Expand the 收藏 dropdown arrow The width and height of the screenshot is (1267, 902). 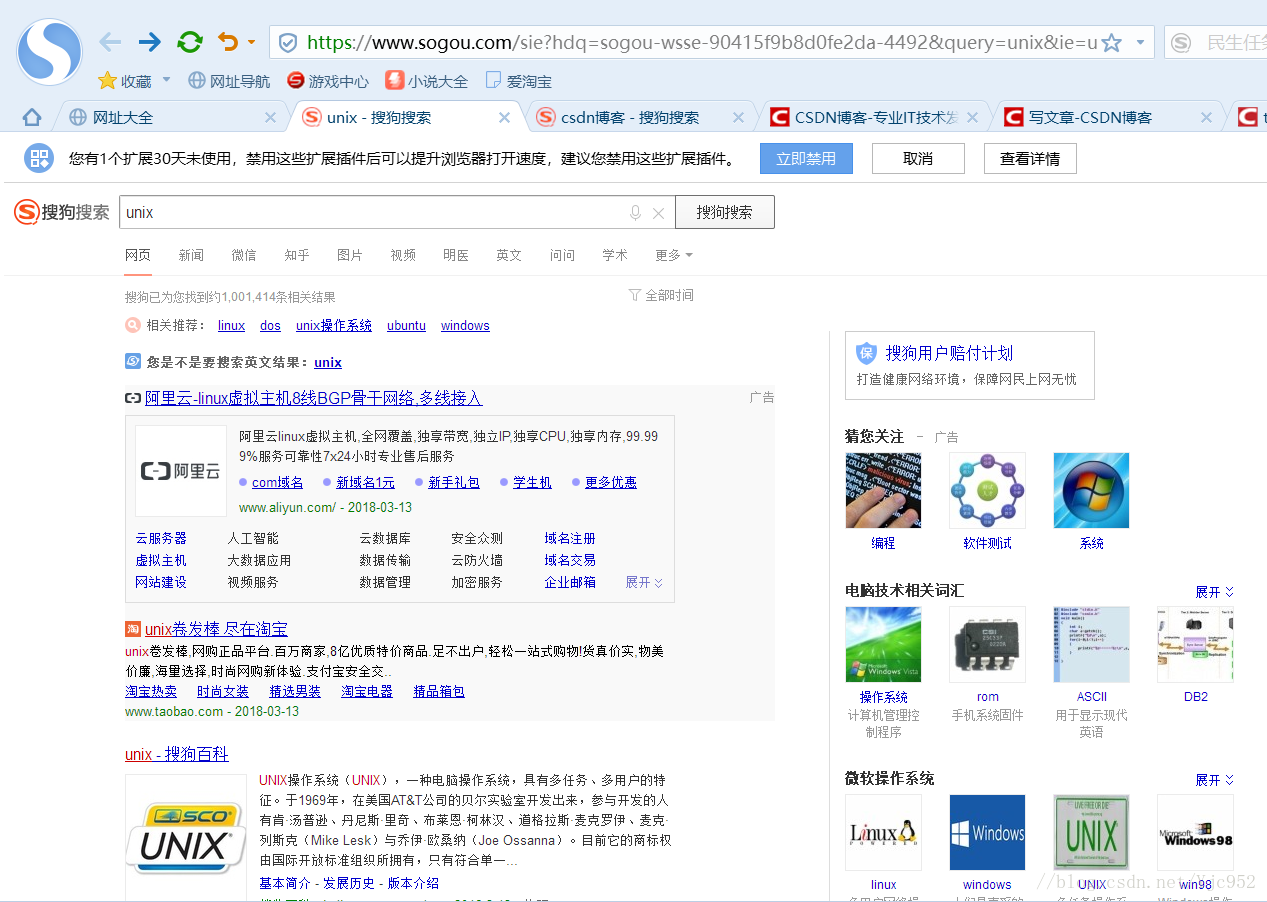[x=166, y=80]
